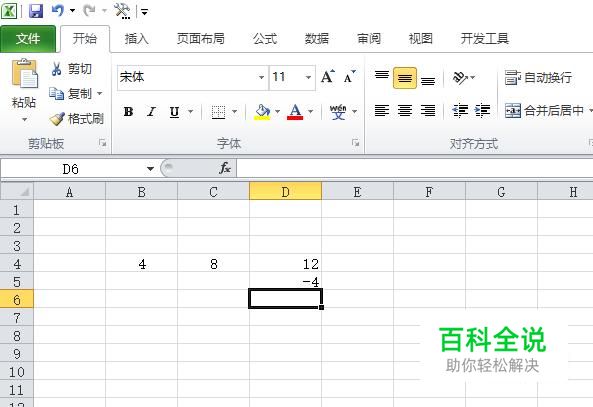Open the Font (字体) dialog launcher
Viewport: 593px width, 407px height.
tap(355, 143)
